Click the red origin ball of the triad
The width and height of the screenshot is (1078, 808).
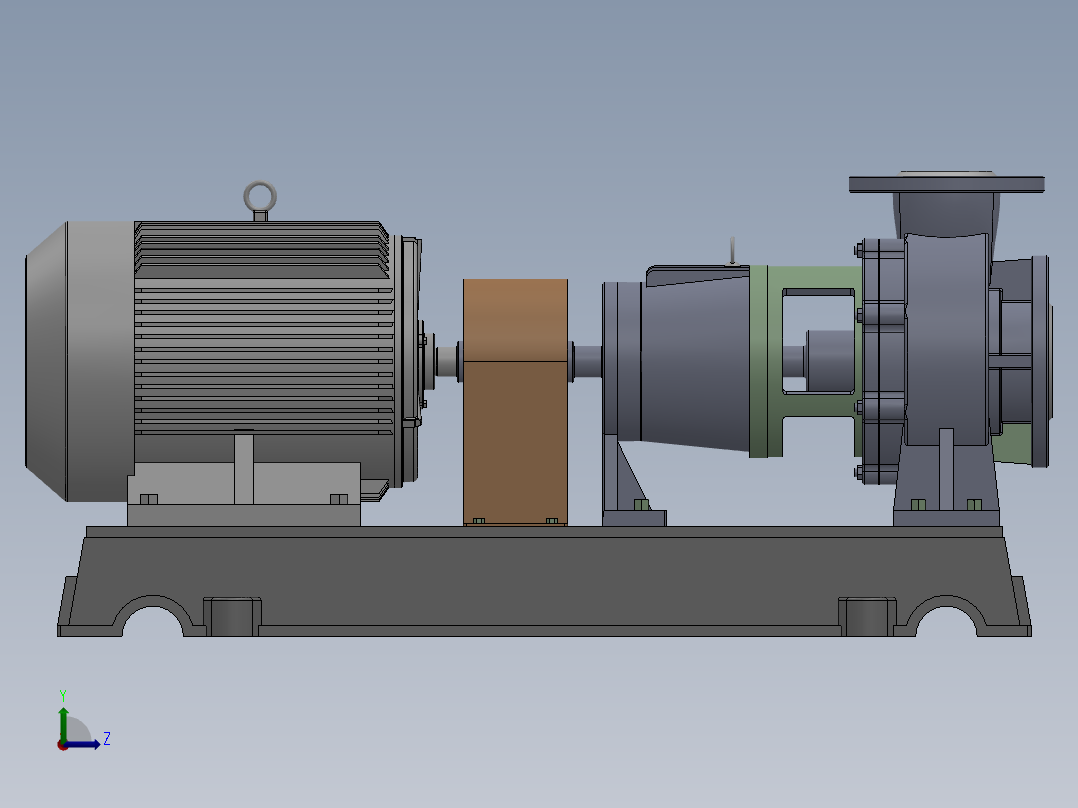pyautogui.click(x=63, y=745)
